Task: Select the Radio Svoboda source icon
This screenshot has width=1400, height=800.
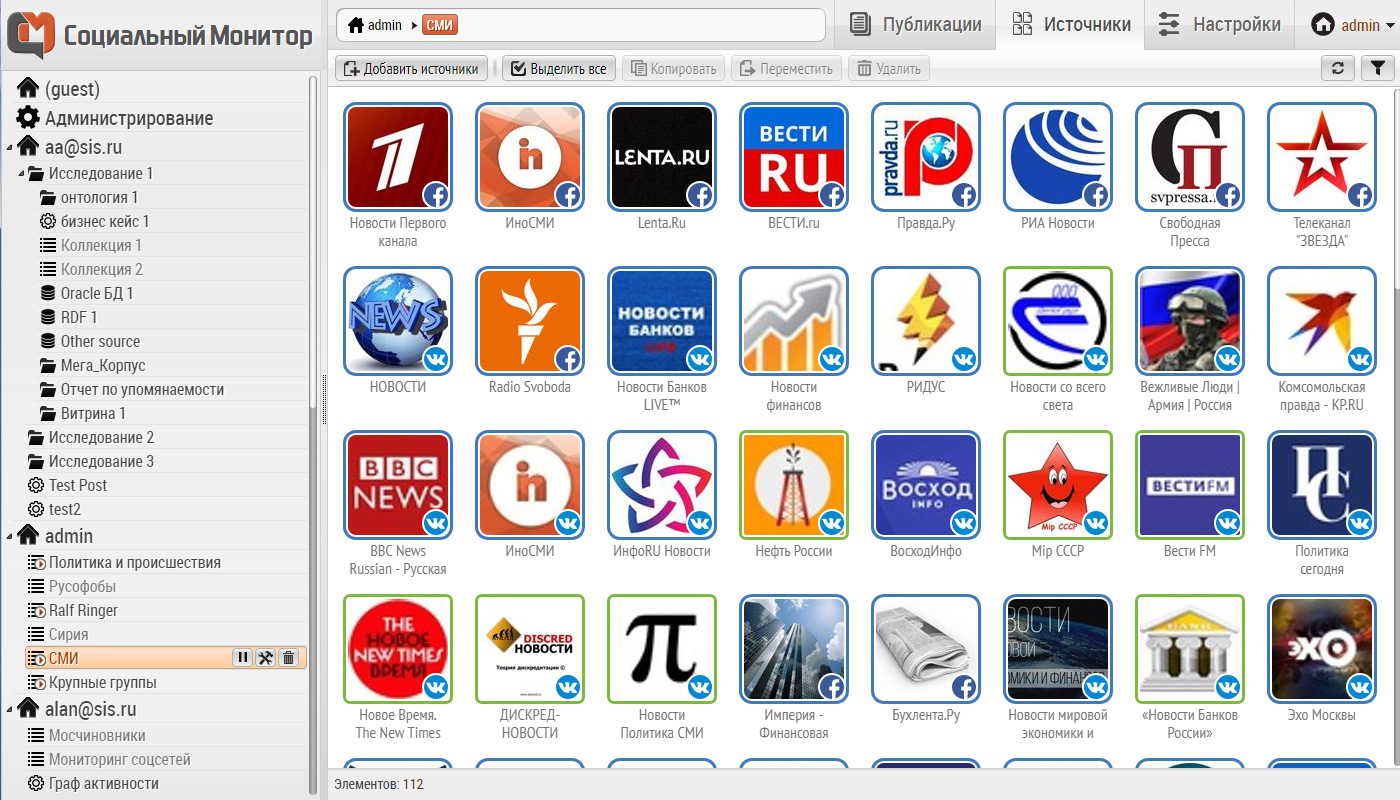Action: point(530,322)
